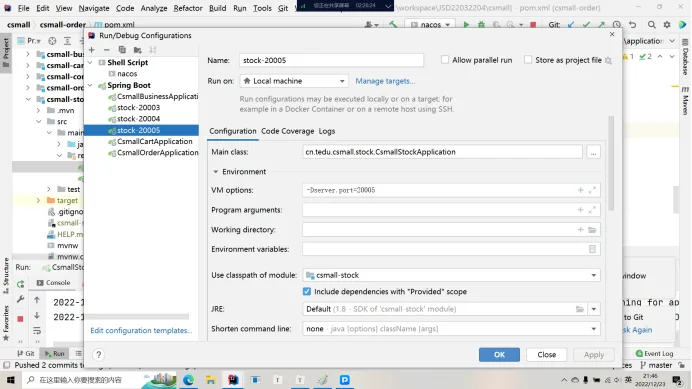This screenshot has width=692, height=389.
Task: Run nacos with green play icon
Action: pos(466,25)
